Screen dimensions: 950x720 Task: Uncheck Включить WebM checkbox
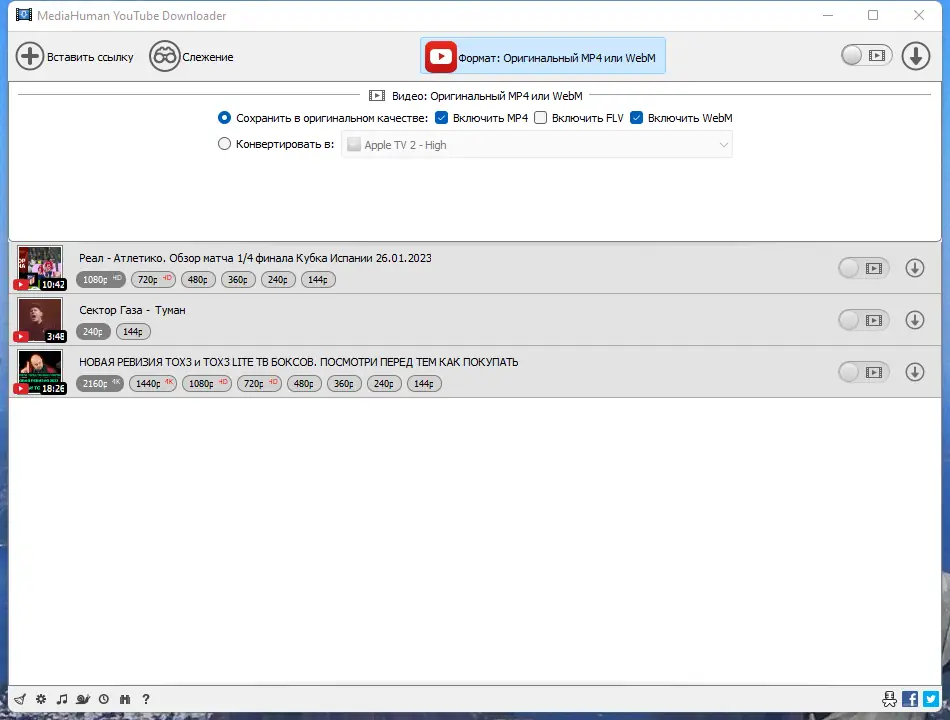point(636,118)
